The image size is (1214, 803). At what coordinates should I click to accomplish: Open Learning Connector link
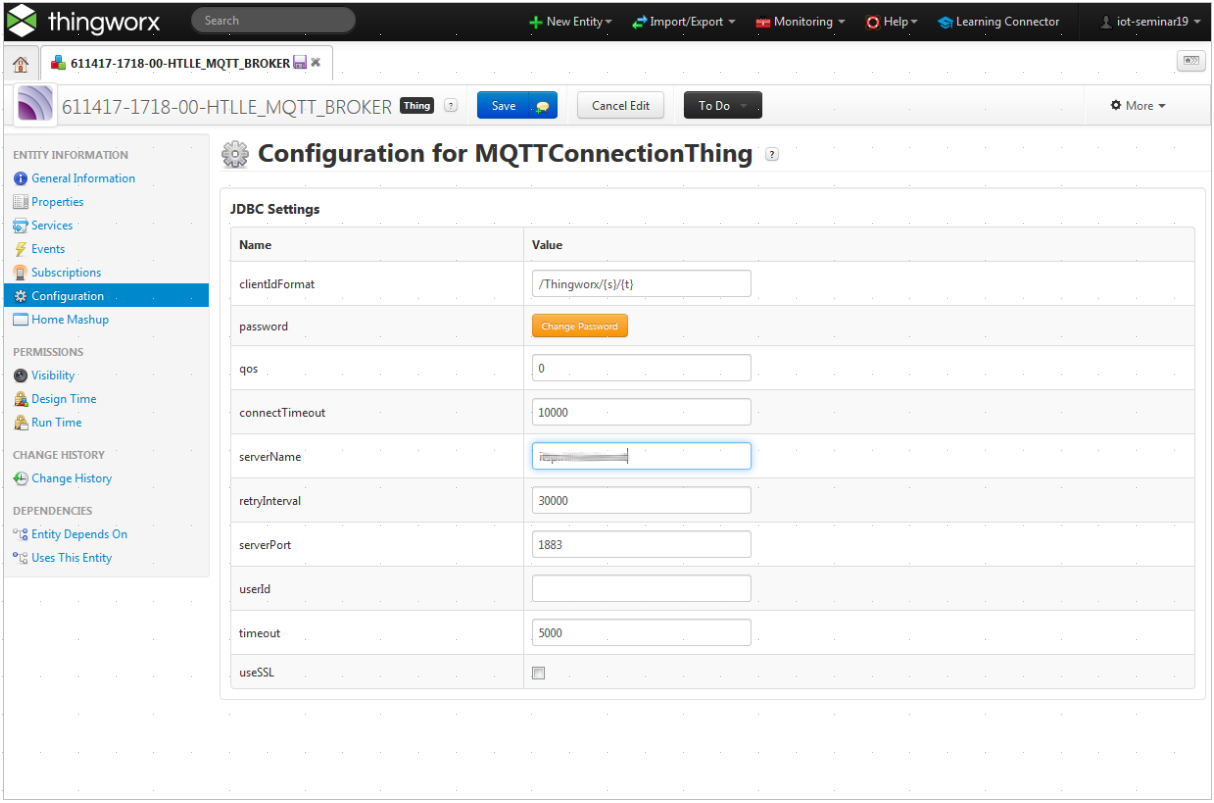tap(1007, 22)
